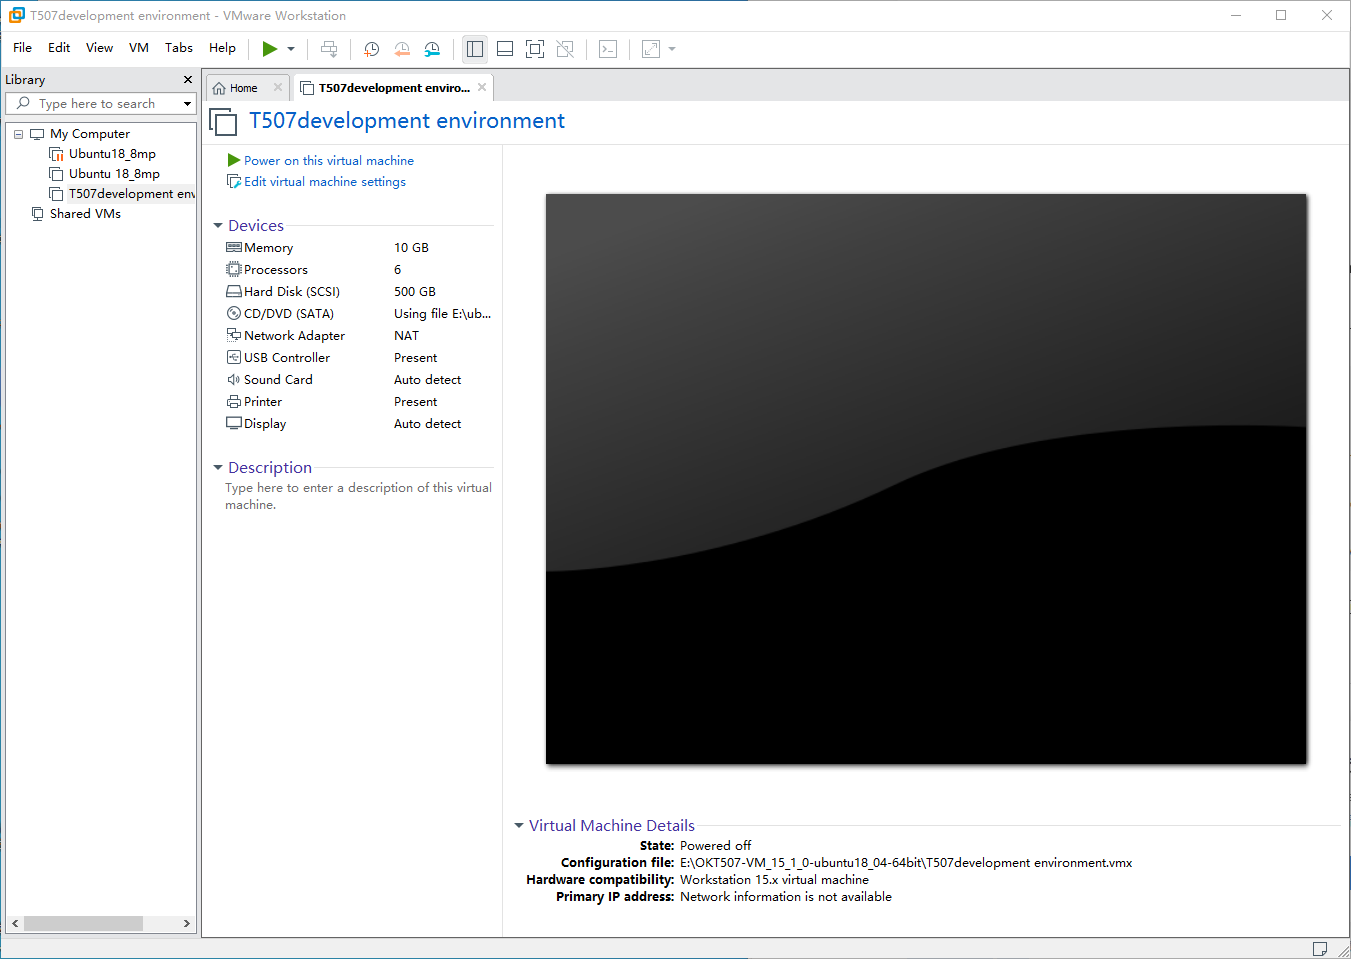Open the snapshot manager icon
The width and height of the screenshot is (1351, 959).
coord(432,48)
